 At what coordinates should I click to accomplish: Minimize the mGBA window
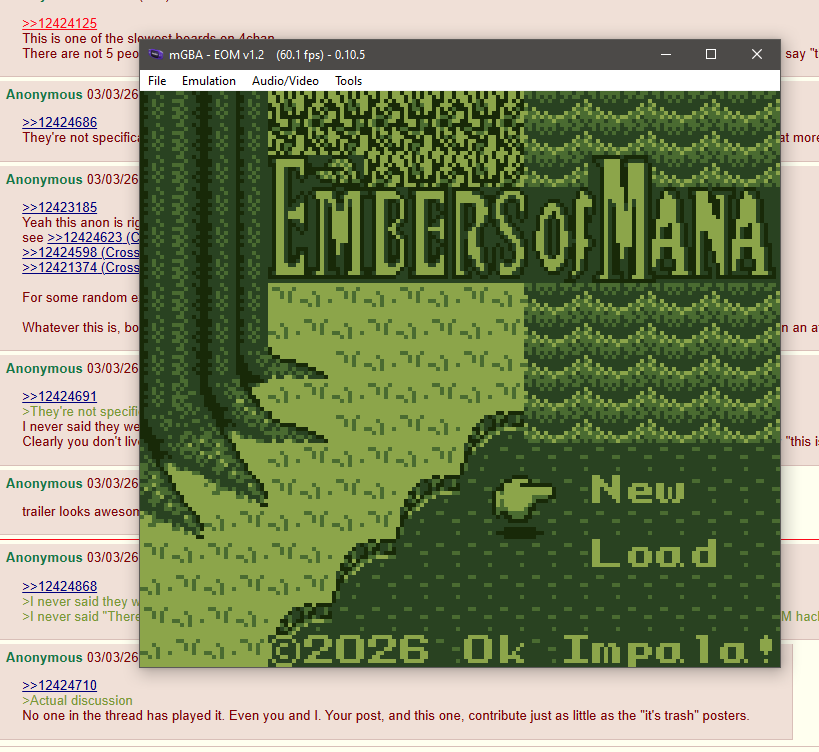[665, 55]
